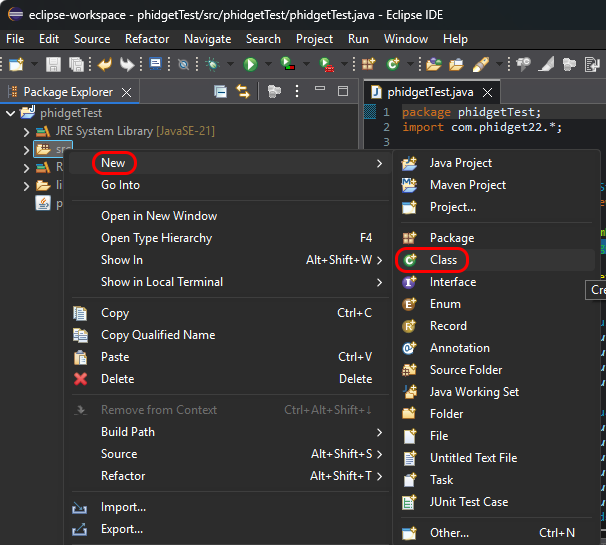Select Other... at bottom of New submenu
606x545 pixels.
(x=449, y=533)
